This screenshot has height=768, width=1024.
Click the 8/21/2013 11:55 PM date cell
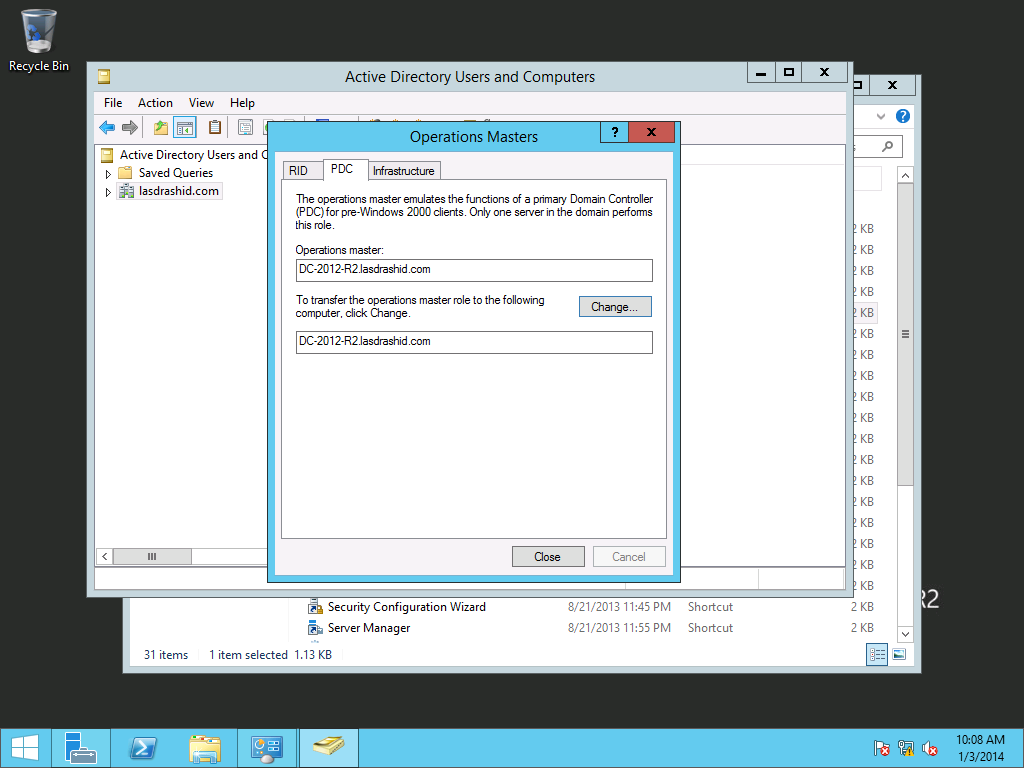pos(619,628)
